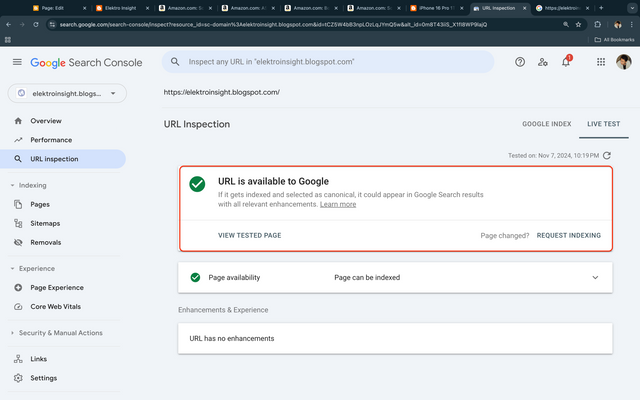
Task: Open the tab search dropdown arrow
Action: point(632,8)
